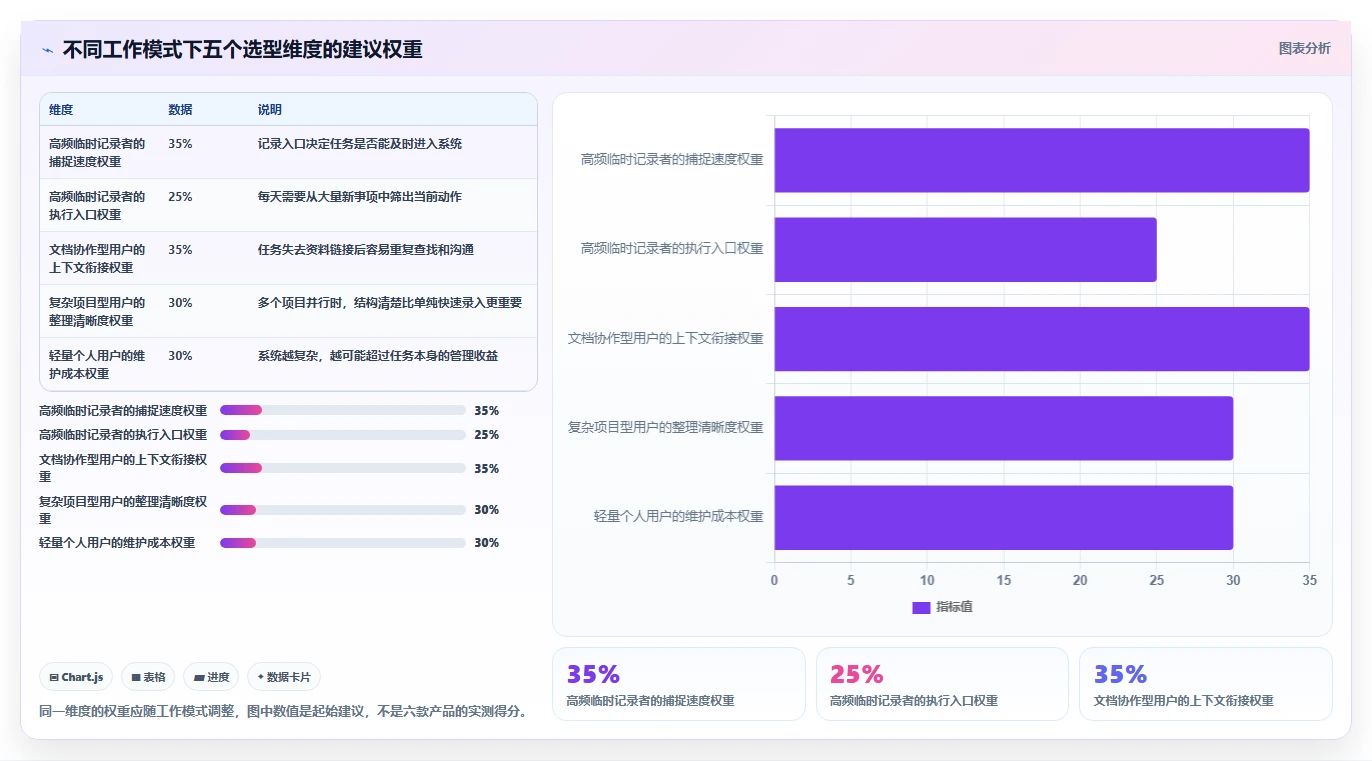This screenshot has width=1372, height=761.
Task: Click description 多个项目并行时，结构清楚比单纯快速录入更重要
Action: coord(390,303)
